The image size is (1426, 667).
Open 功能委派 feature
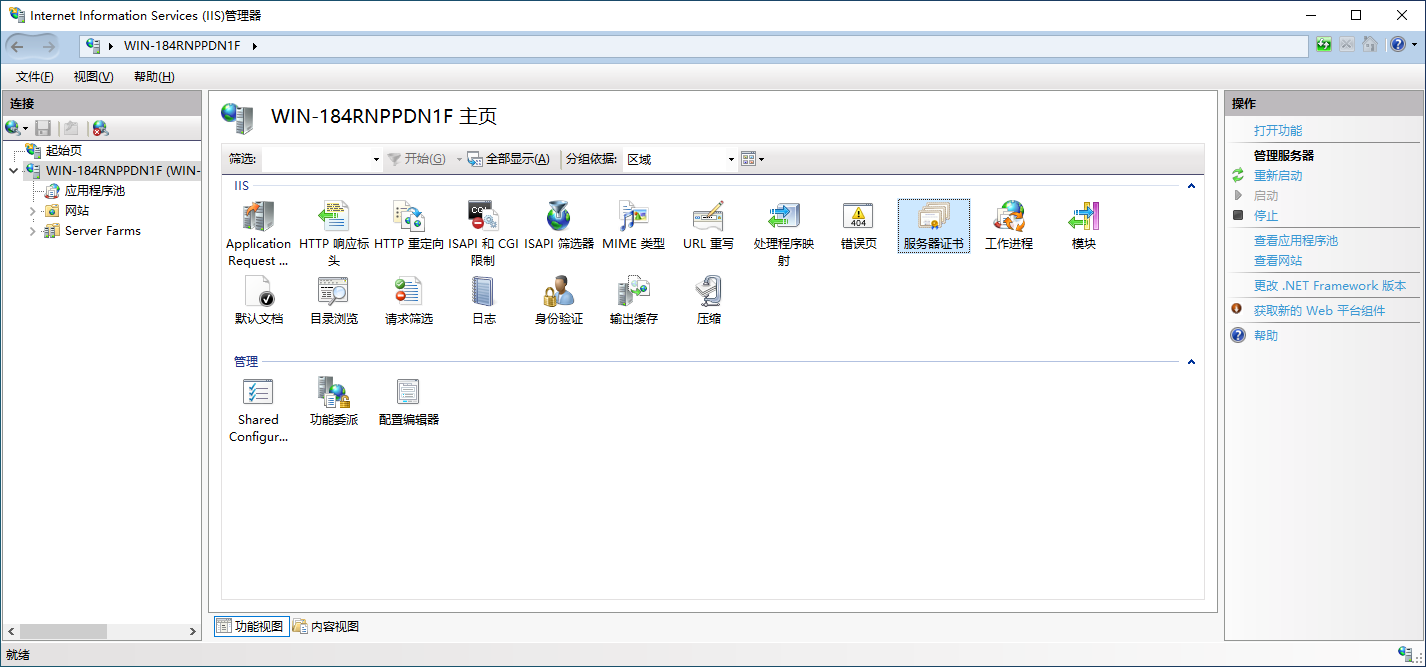click(x=334, y=402)
